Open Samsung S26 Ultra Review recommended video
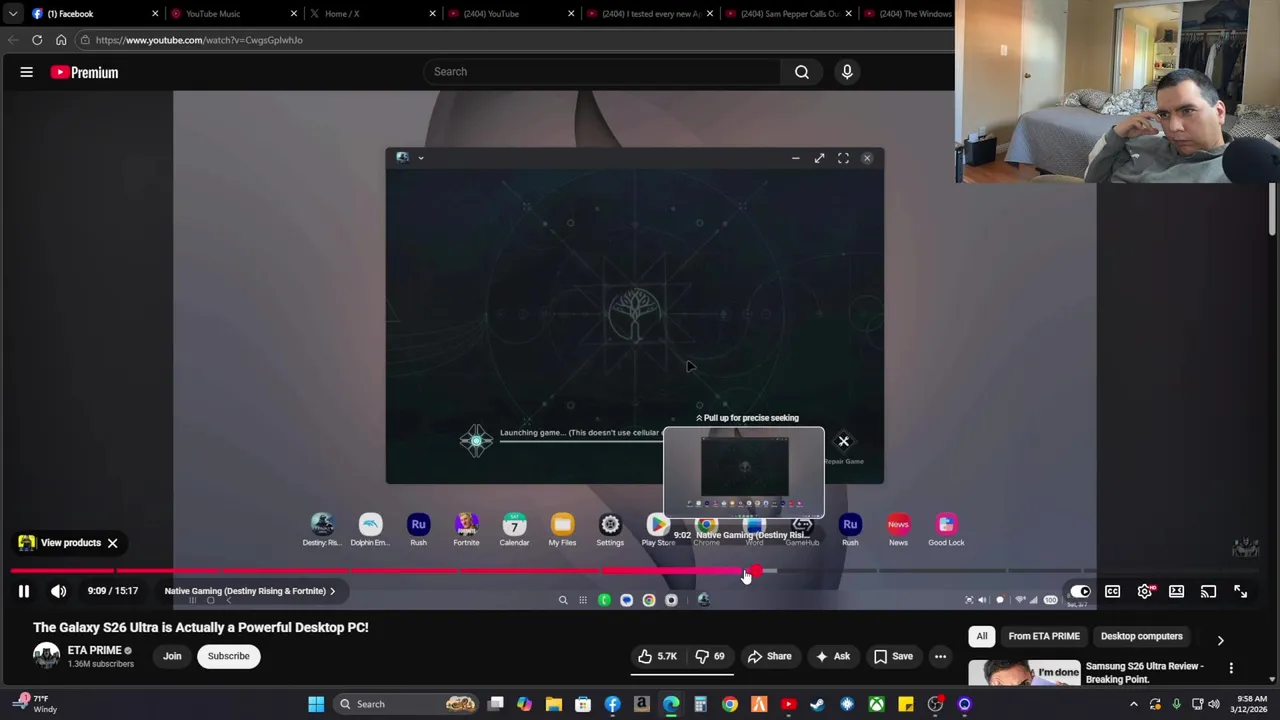1280x720 pixels. coord(1144,672)
